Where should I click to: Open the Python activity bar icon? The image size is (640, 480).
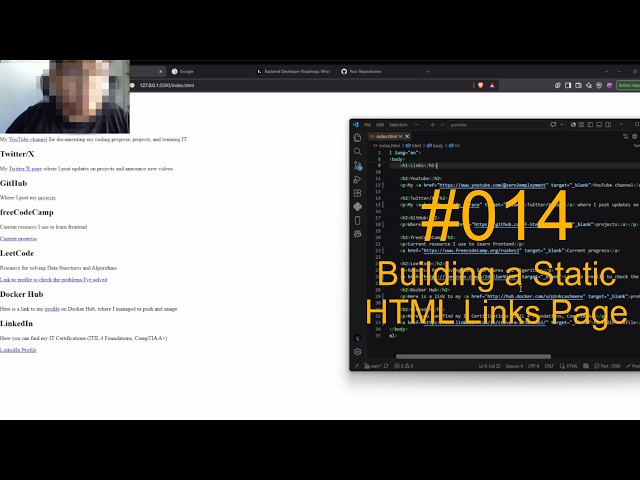click(x=358, y=207)
